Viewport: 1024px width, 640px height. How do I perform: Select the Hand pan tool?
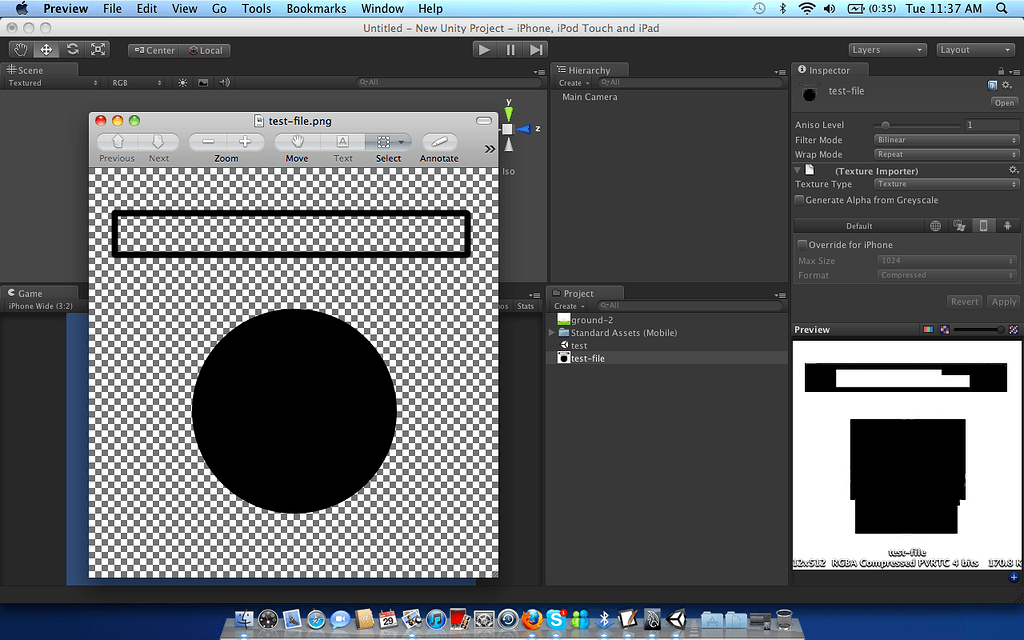pyautogui.click(x=20, y=49)
